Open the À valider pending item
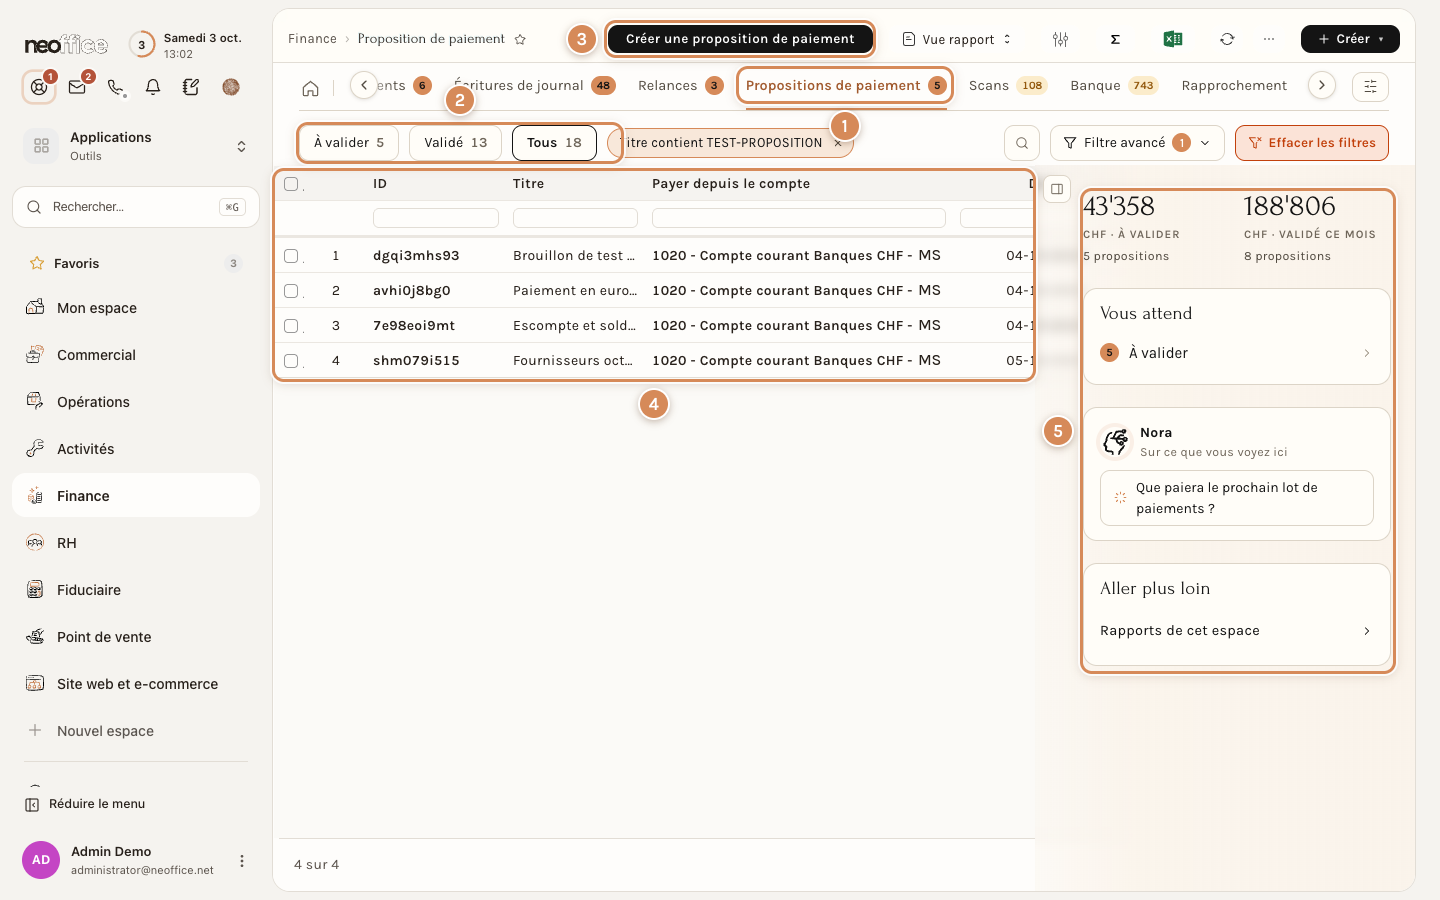 point(1236,353)
